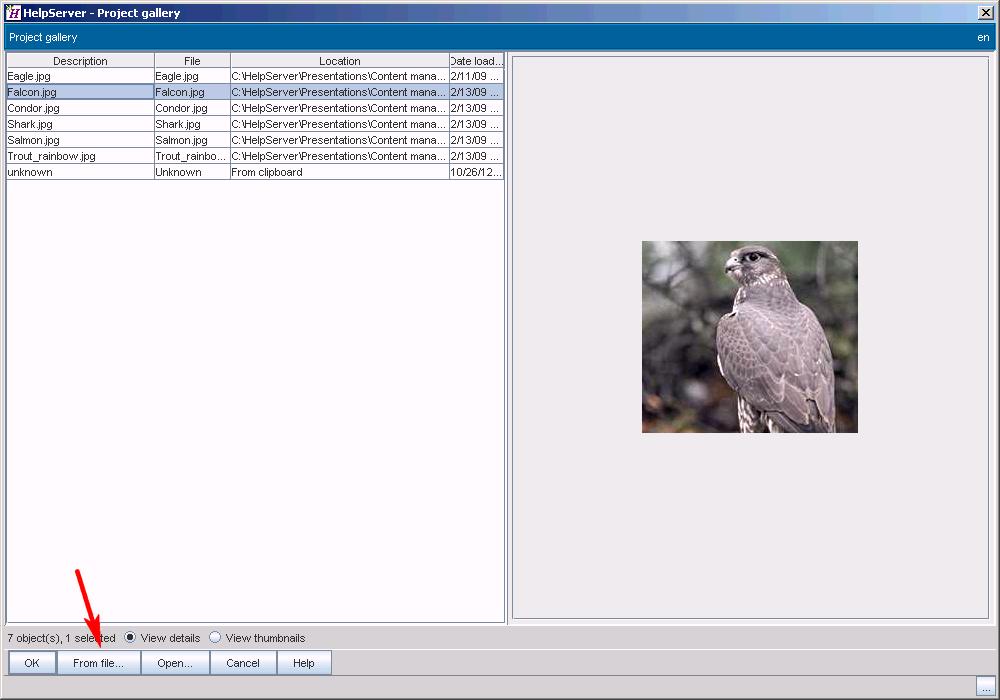This screenshot has height=700, width=1000.
Task: Sort by the Location column header
Action: (x=340, y=61)
